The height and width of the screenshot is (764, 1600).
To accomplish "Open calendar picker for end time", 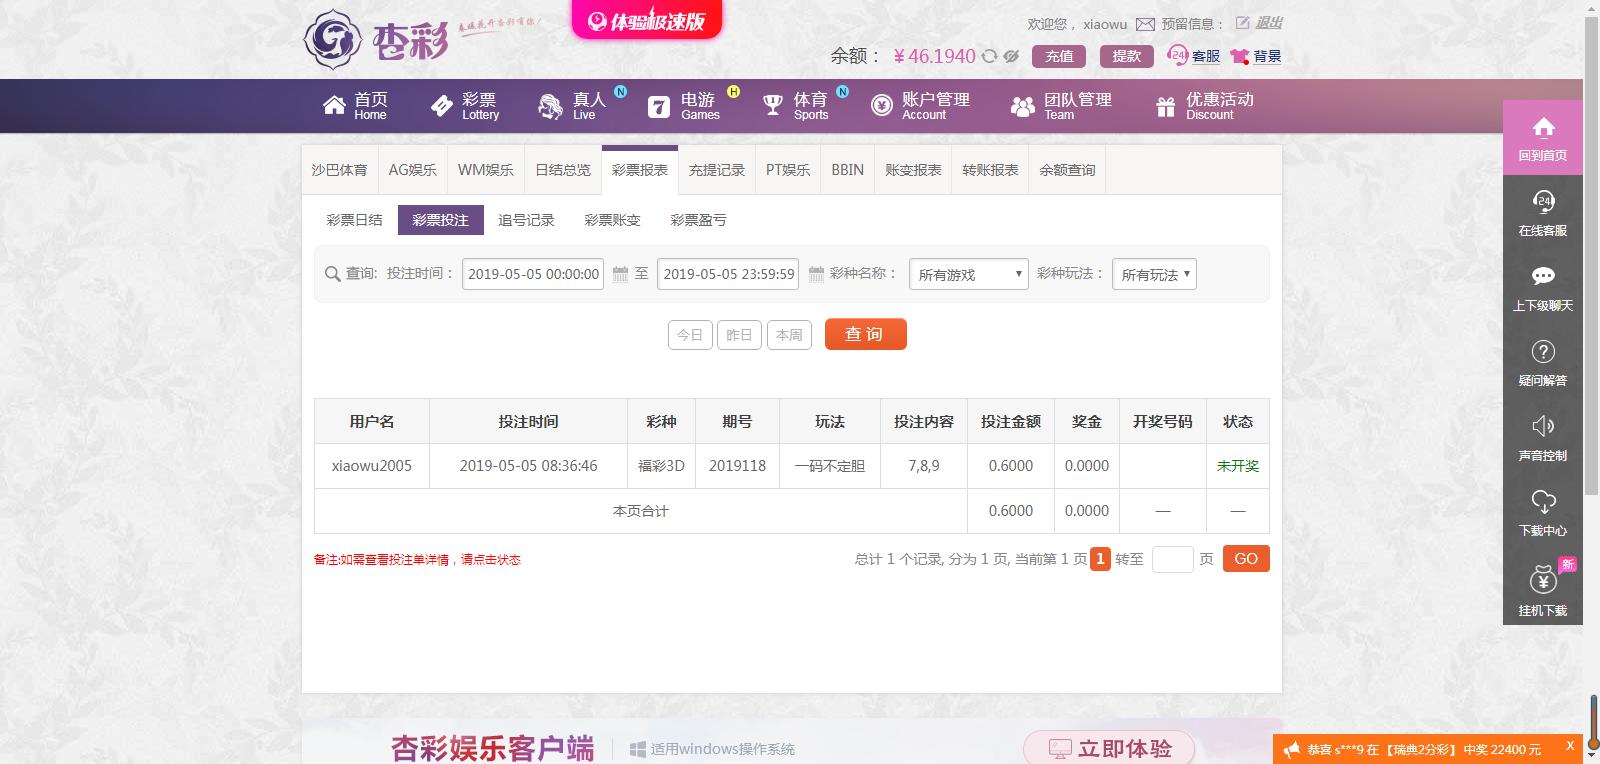I will click(816, 274).
